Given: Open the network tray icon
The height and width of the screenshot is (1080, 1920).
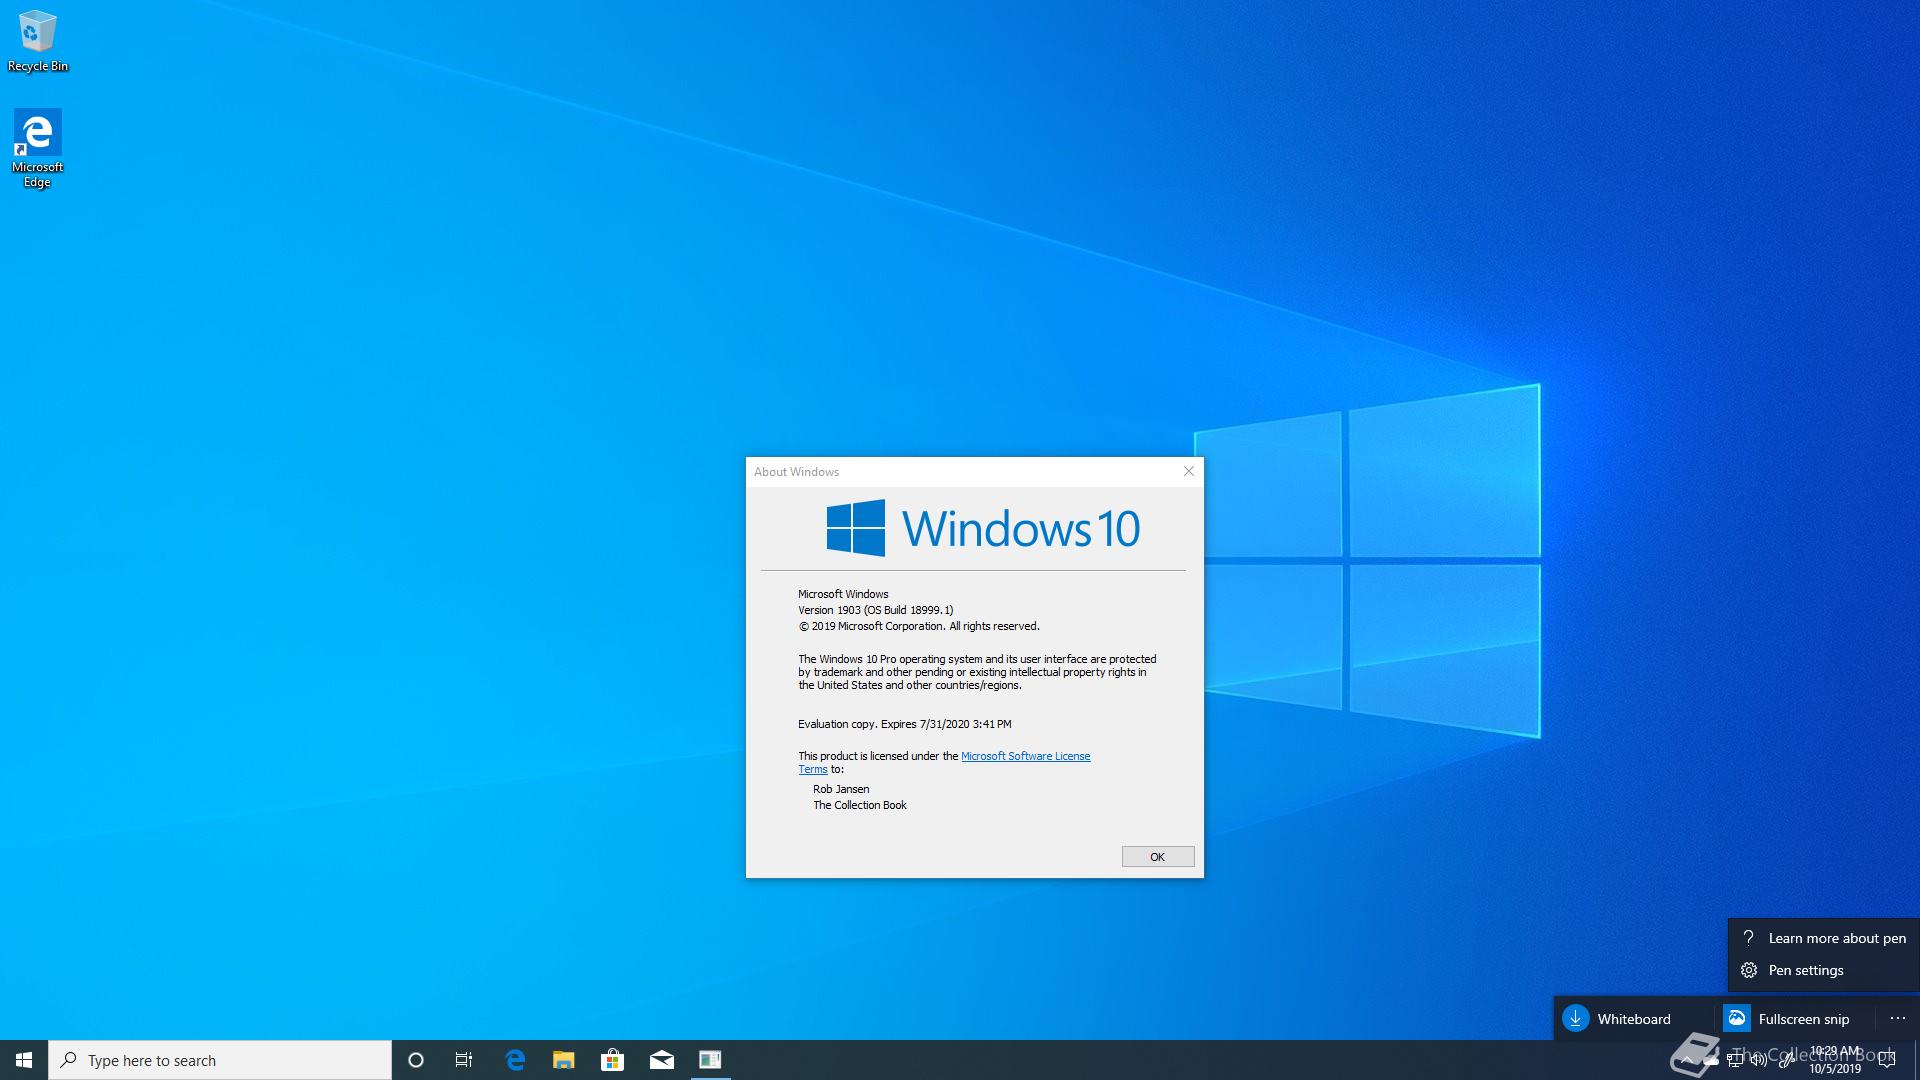Looking at the screenshot, I should [x=1735, y=1060].
